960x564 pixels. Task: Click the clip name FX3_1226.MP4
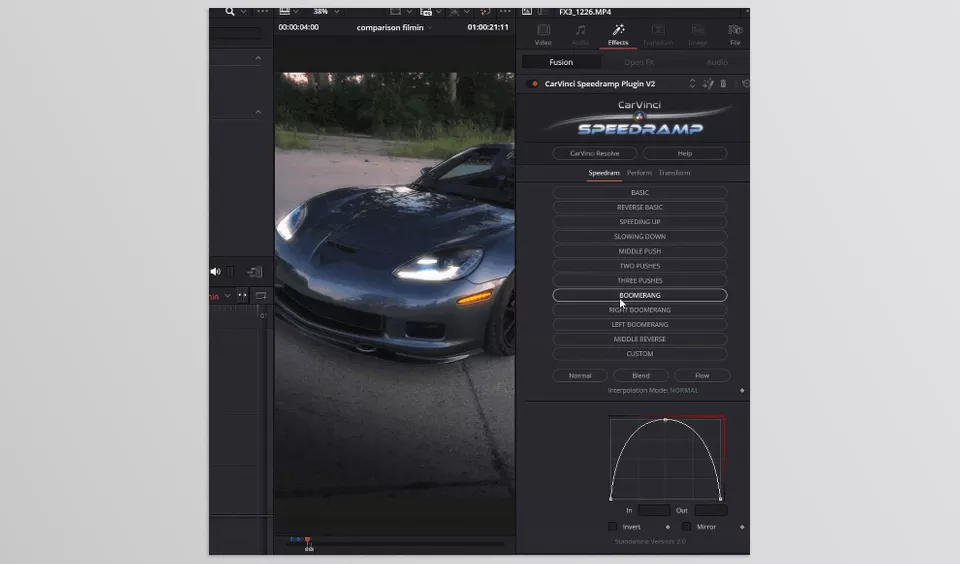pos(585,12)
